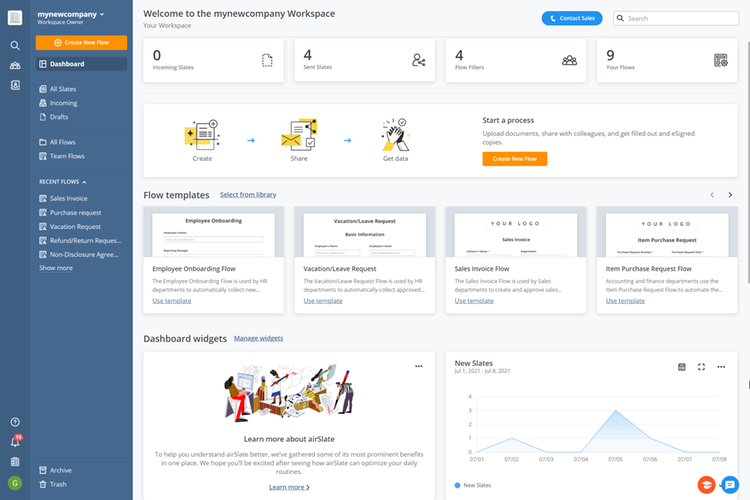Image resolution: width=750 pixels, height=500 pixels.
Task: Open notifications bell with 15 badge
Action: (15, 441)
